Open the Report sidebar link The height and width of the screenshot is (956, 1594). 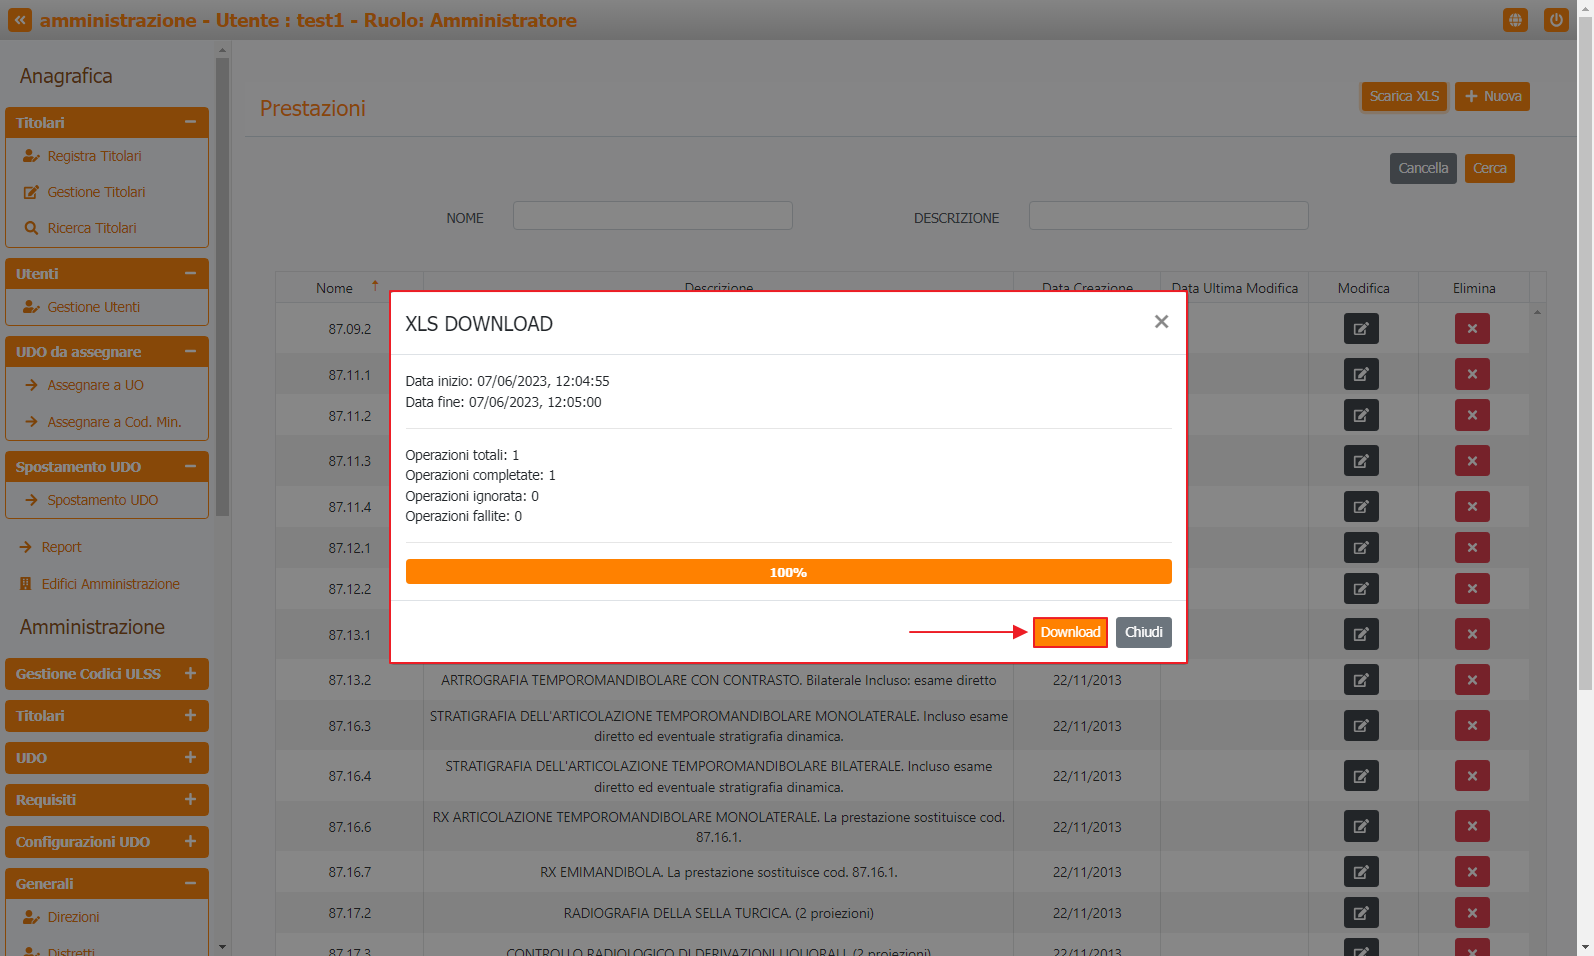coord(61,547)
